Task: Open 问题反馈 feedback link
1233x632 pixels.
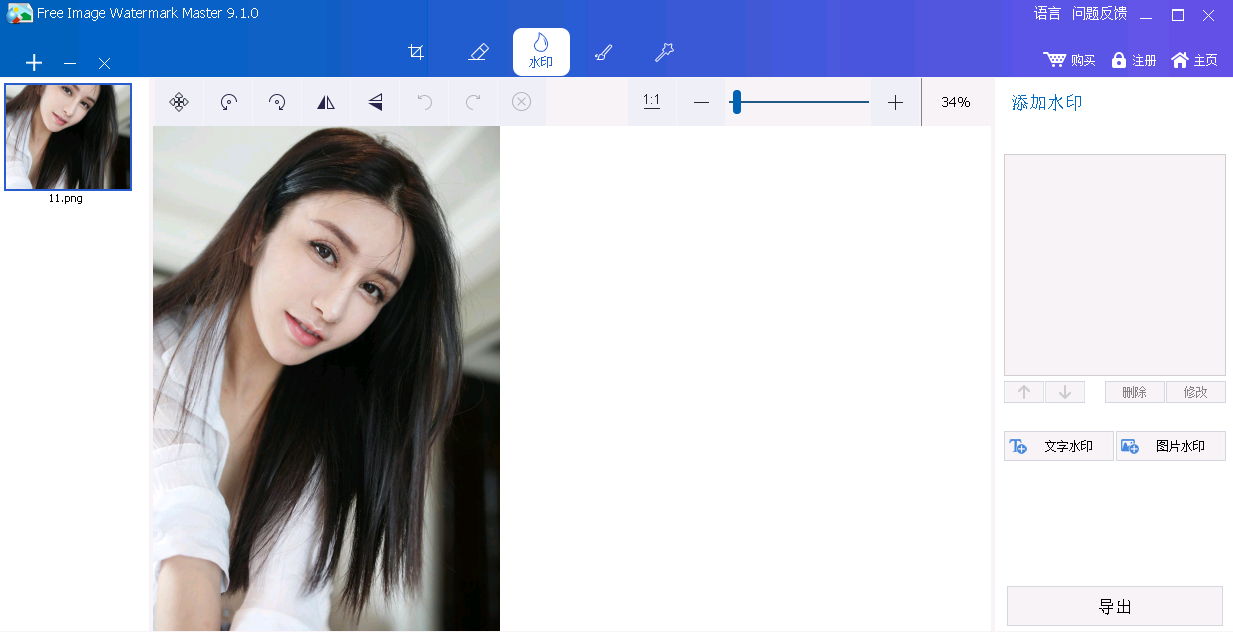Action: [x=1099, y=14]
